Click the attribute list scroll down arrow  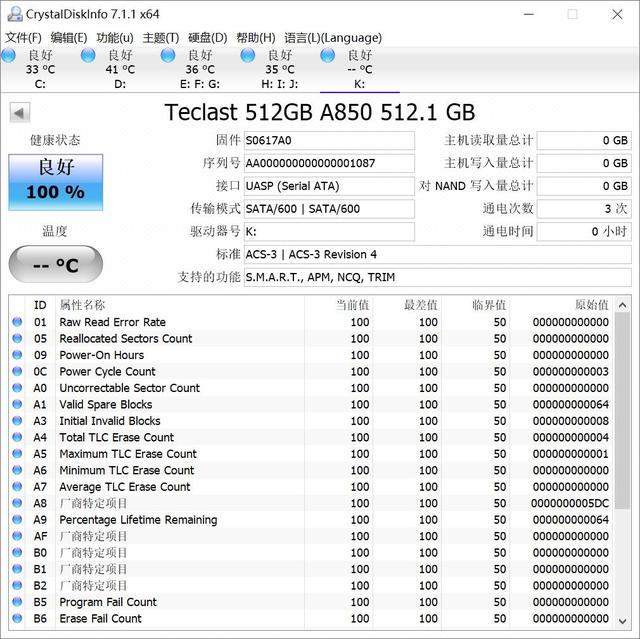tap(622, 621)
